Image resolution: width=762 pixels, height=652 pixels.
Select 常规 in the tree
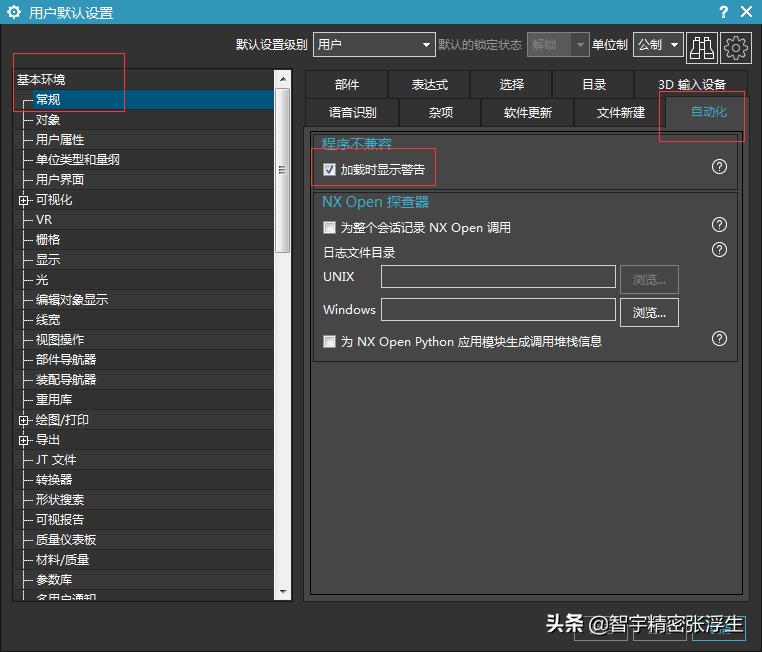click(48, 100)
